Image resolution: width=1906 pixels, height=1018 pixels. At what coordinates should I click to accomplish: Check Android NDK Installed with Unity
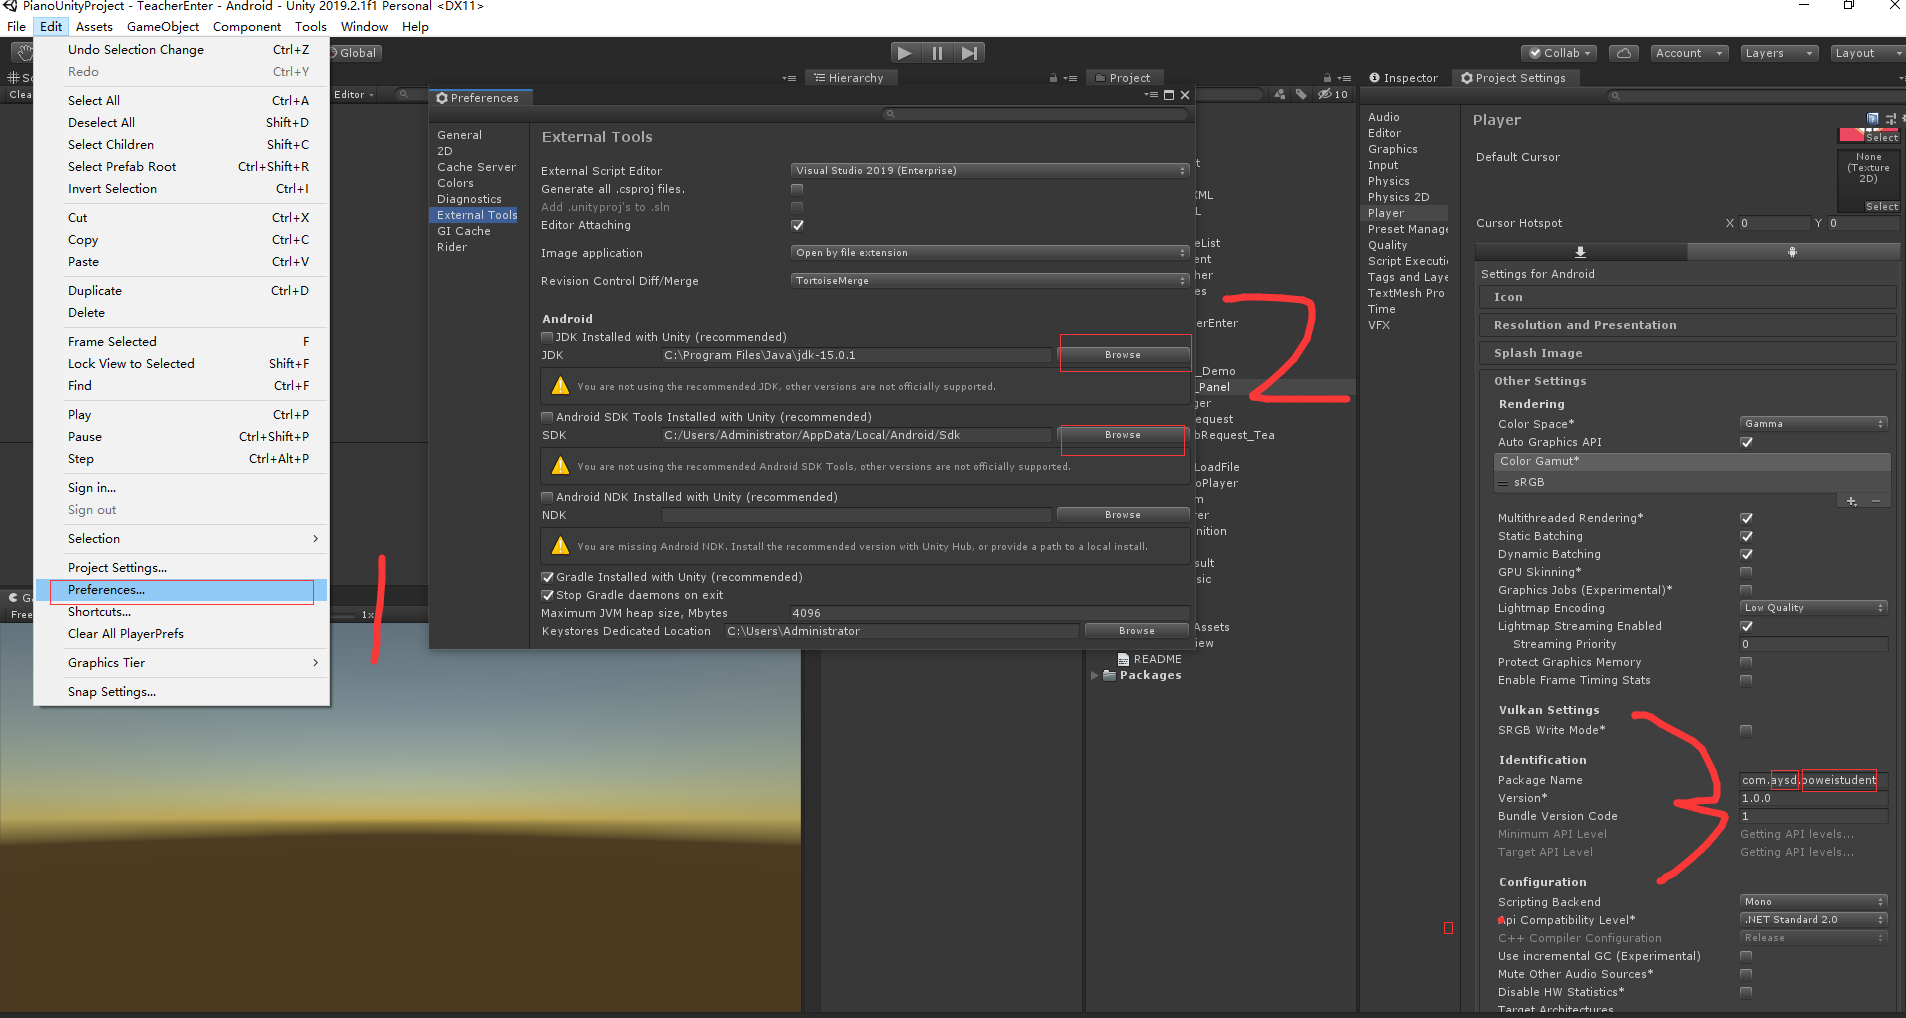[x=547, y=497]
